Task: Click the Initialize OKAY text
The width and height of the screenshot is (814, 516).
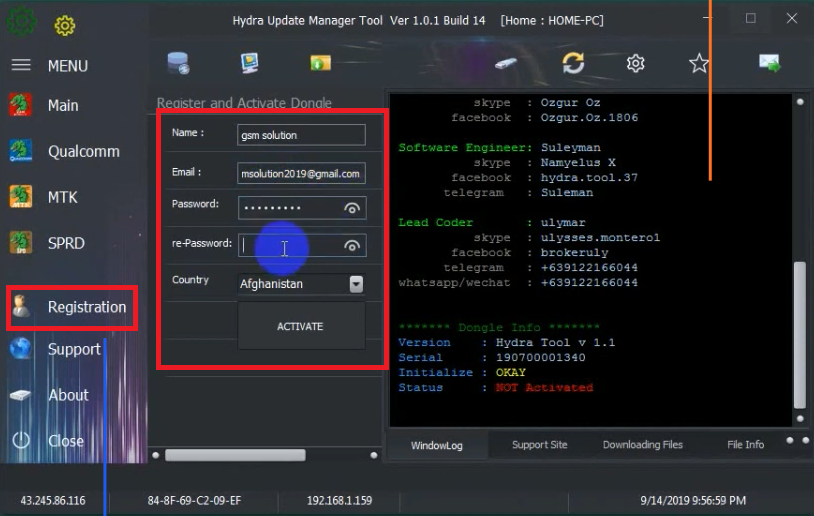Action: click(511, 372)
